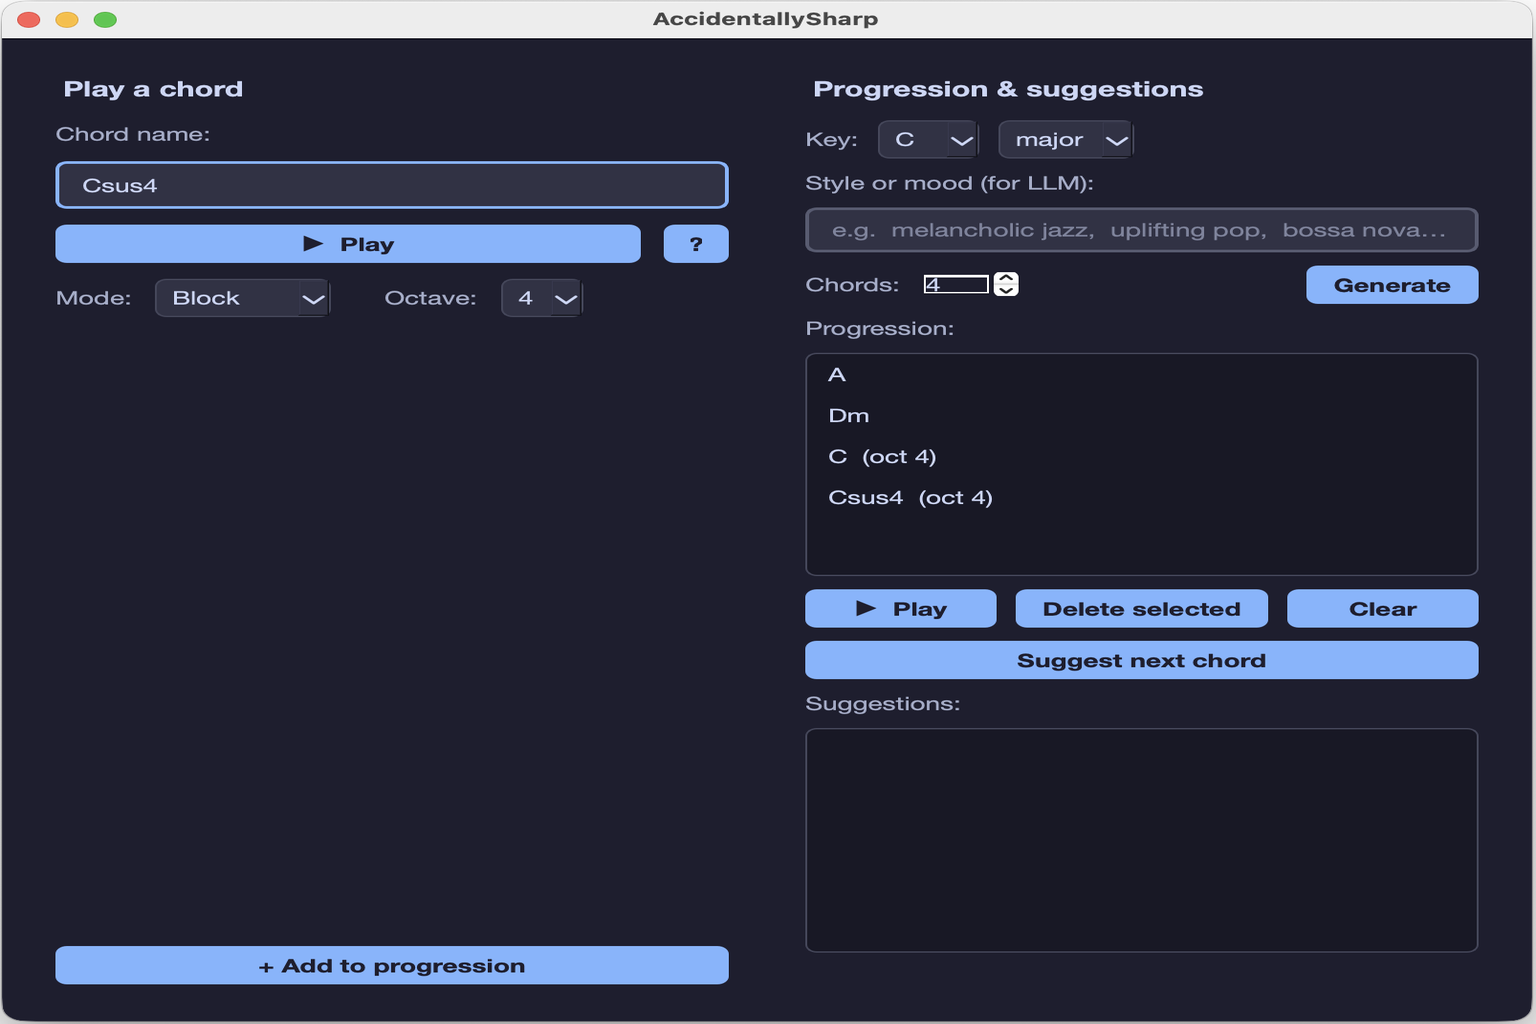Click Suggest next chord
Screen dimensions: 1536x1024
tap(1141, 661)
